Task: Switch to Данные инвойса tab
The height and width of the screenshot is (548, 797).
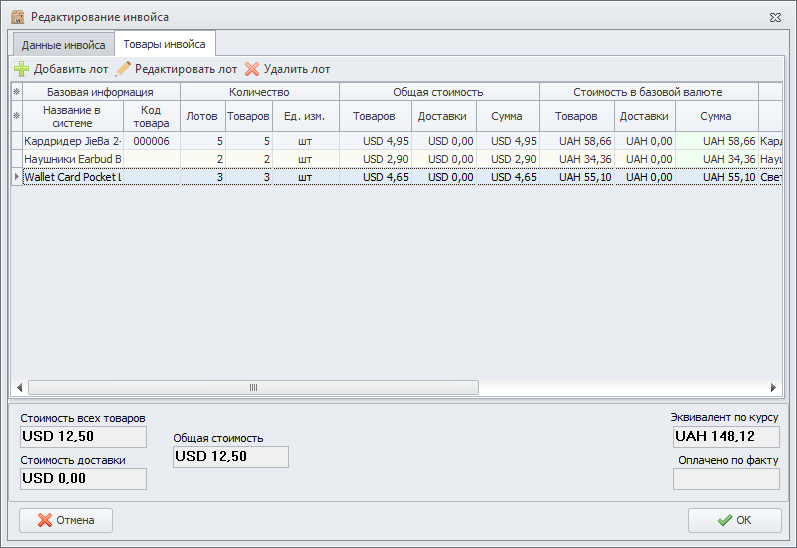Action: [x=63, y=45]
